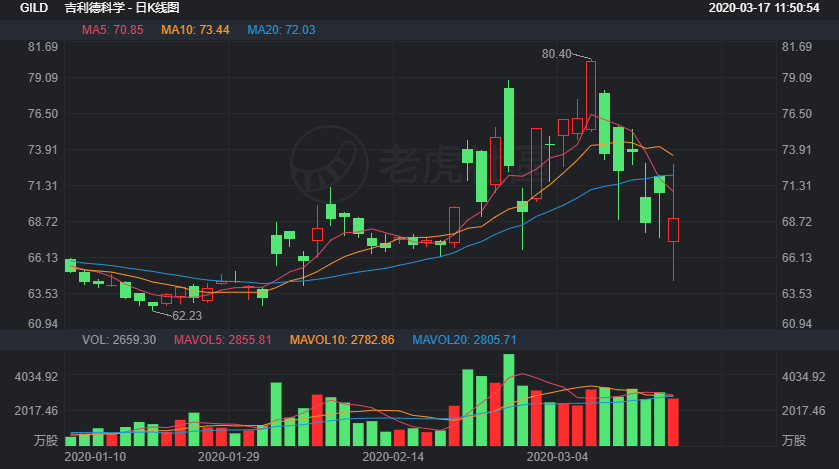Click the right axis 68.72 price label
The image size is (839, 469).
tap(797, 222)
